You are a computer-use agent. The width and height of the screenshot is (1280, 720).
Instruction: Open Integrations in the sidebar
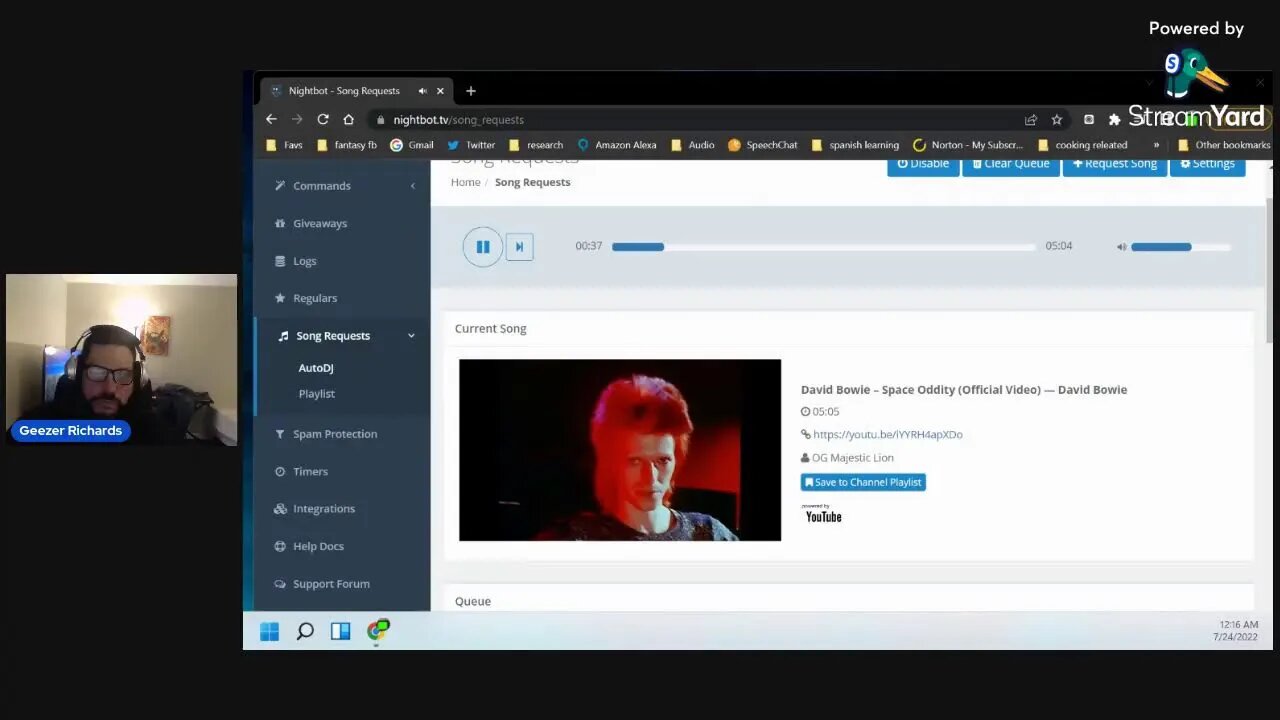(x=324, y=509)
